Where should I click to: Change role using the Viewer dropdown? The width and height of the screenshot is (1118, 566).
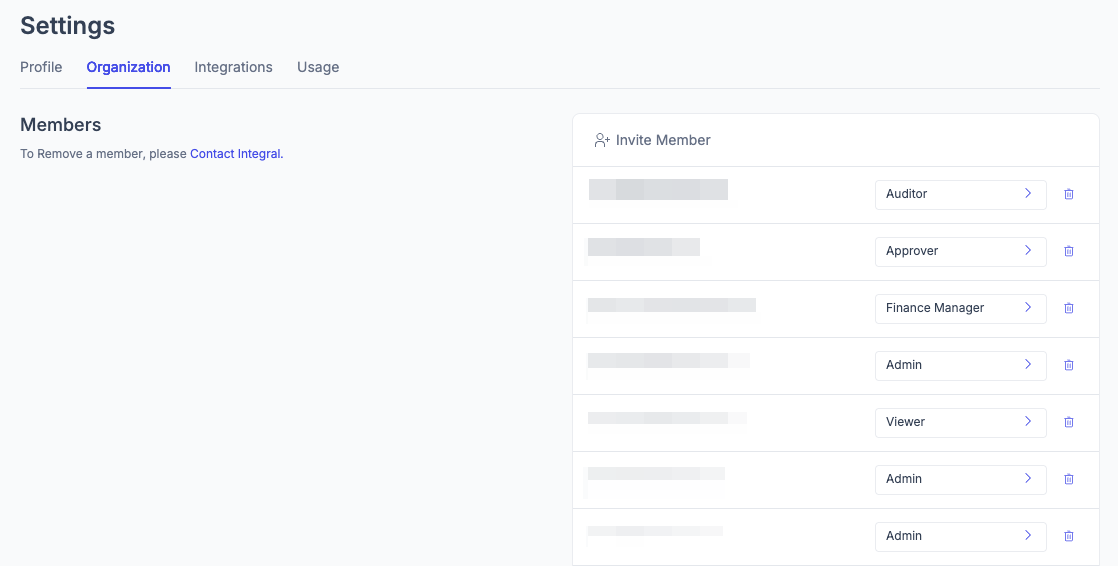click(x=960, y=422)
